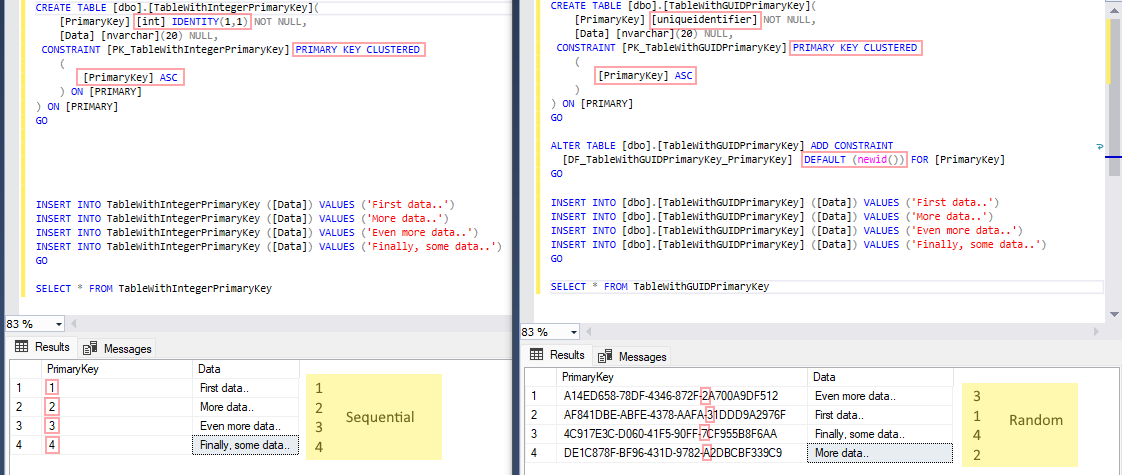Select the Results tab in the left pane
Screen dimensions: 1122x475
point(44,347)
